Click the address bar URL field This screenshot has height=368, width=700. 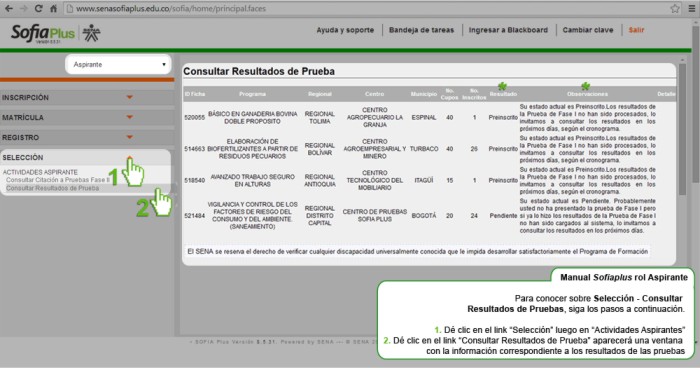(x=366, y=8)
